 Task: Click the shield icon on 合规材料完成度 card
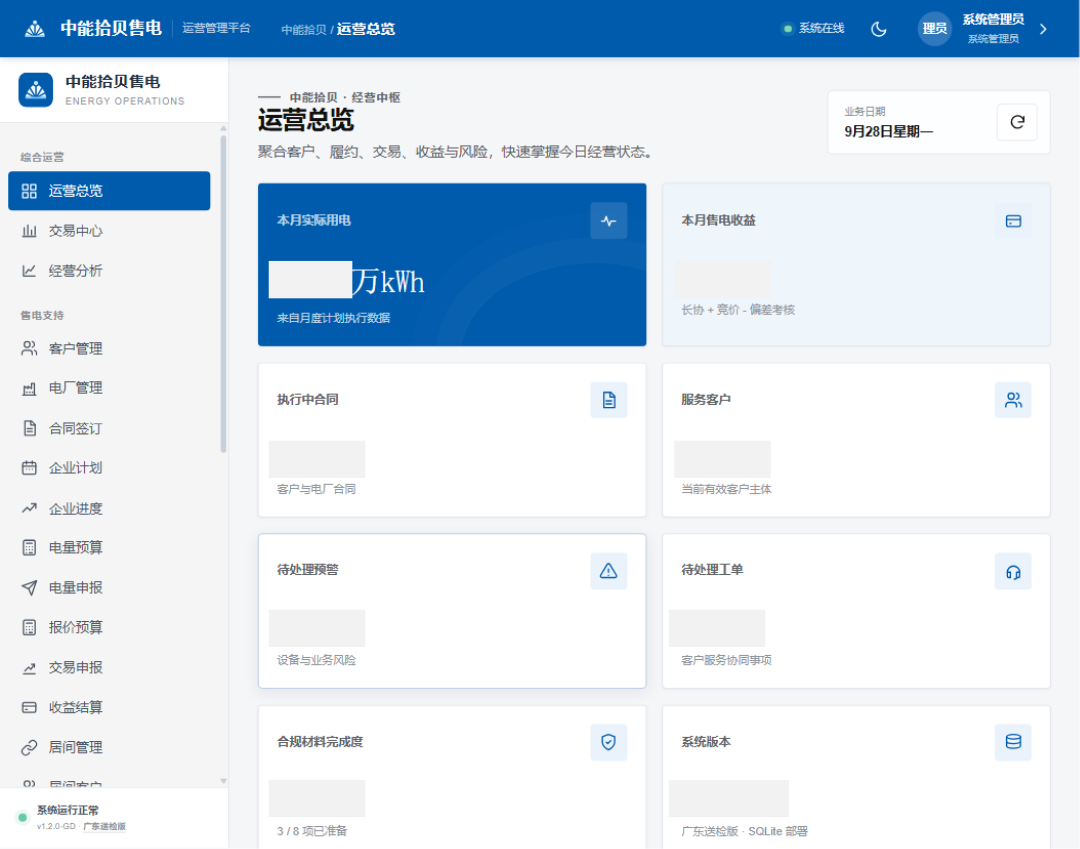tap(608, 742)
